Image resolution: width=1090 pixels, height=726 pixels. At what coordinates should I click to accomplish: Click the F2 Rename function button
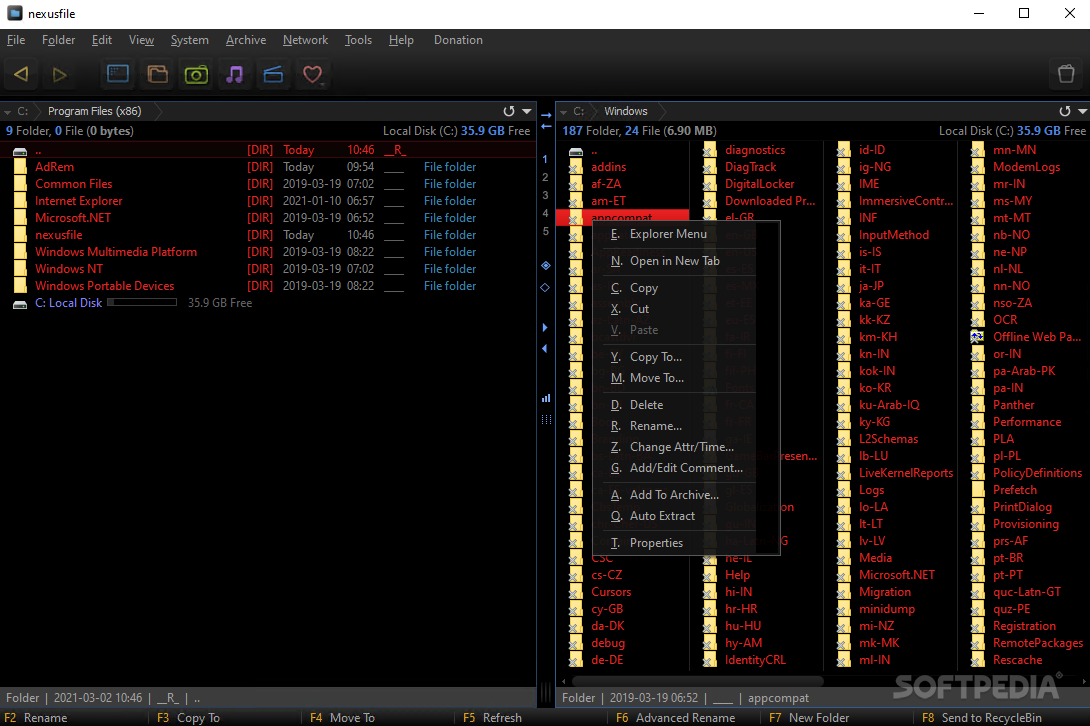click(36, 718)
